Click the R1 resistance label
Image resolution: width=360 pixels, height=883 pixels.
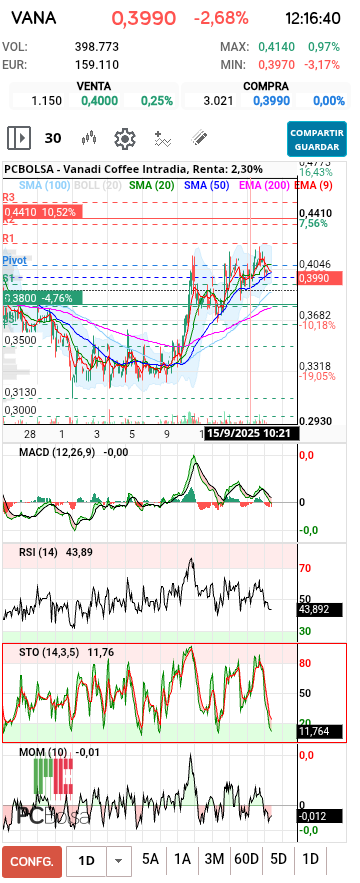tap(8, 239)
